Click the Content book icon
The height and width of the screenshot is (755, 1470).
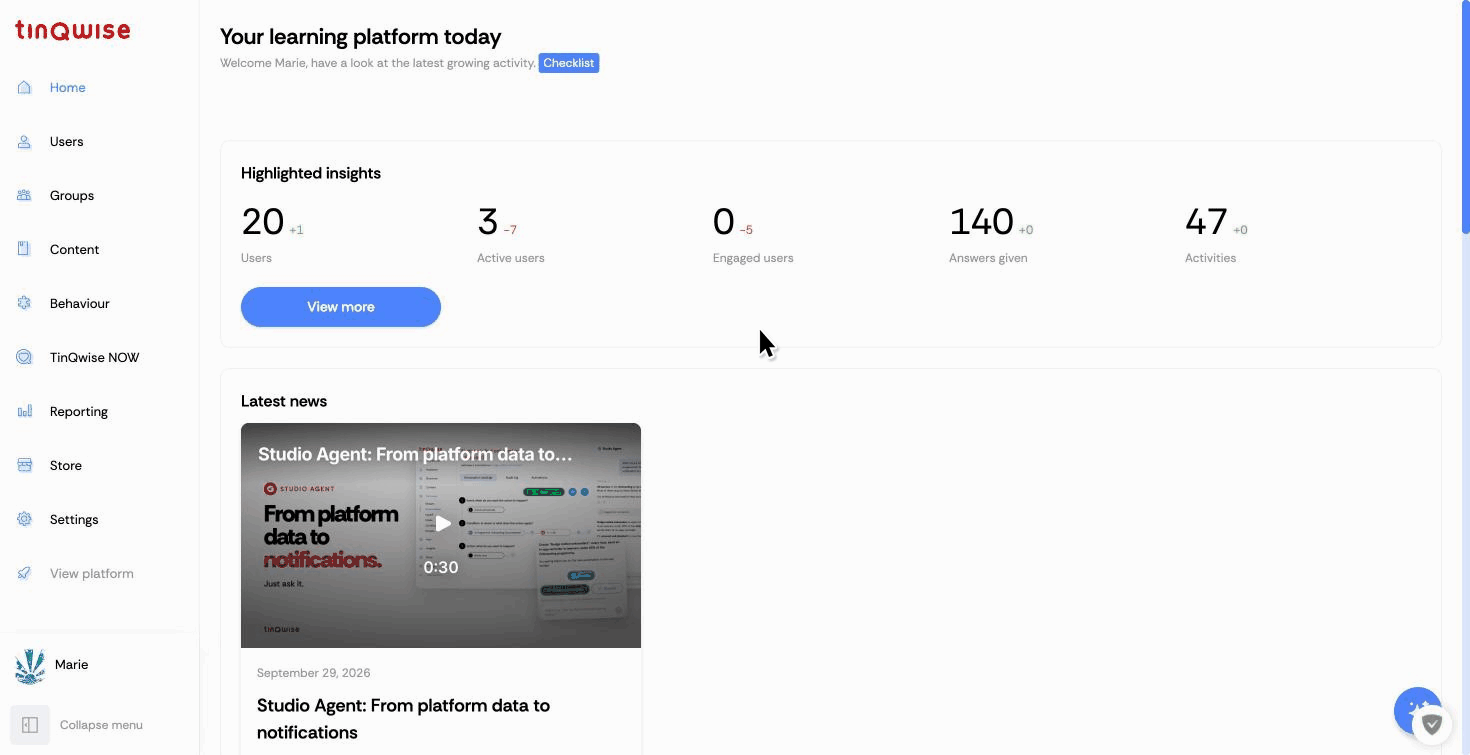(x=25, y=250)
